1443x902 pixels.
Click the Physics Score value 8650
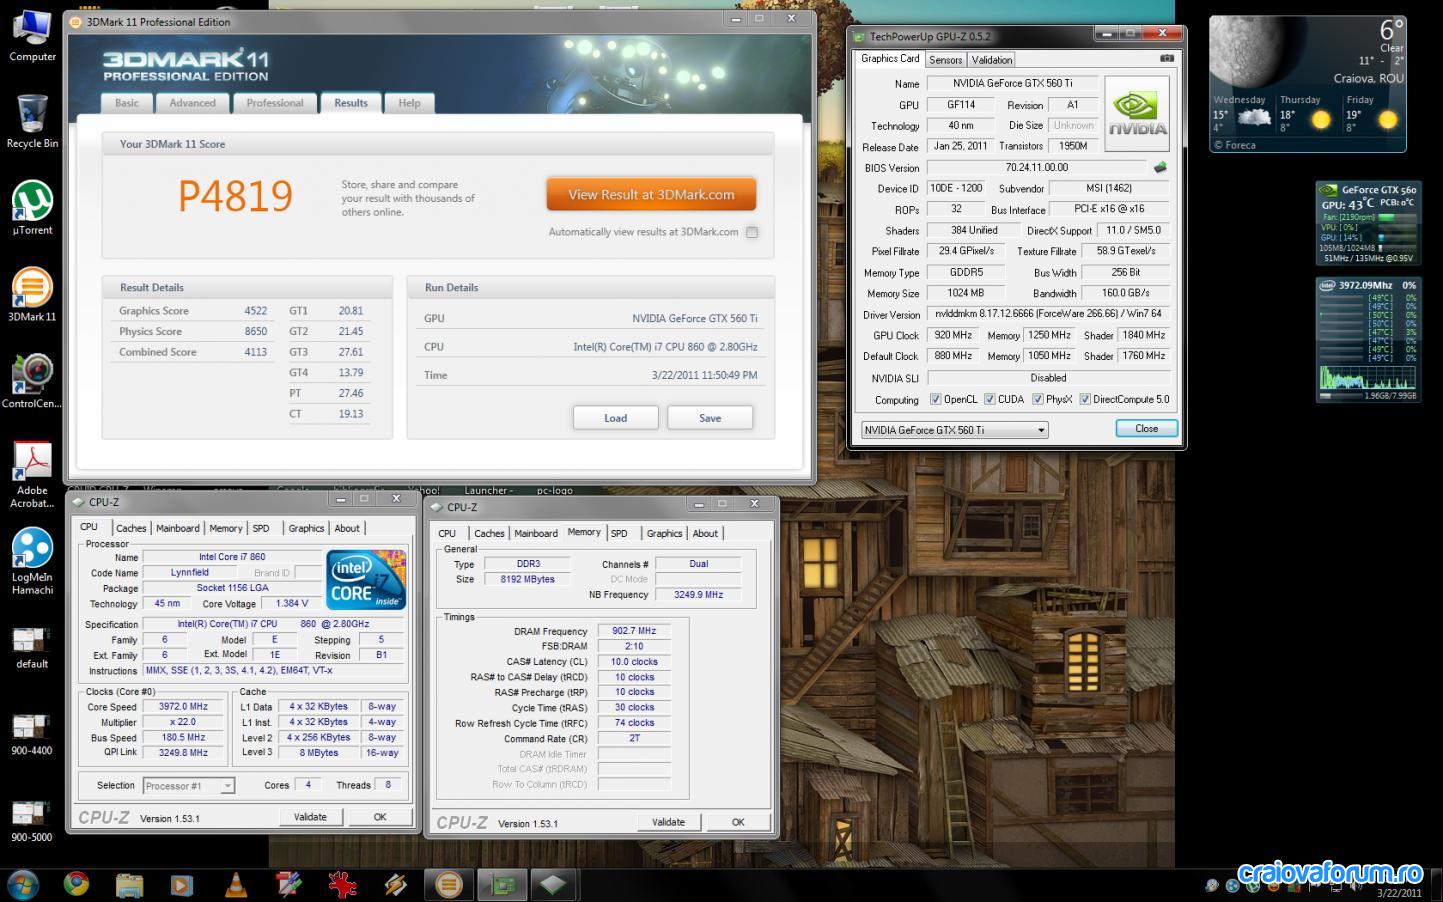click(x=255, y=331)
